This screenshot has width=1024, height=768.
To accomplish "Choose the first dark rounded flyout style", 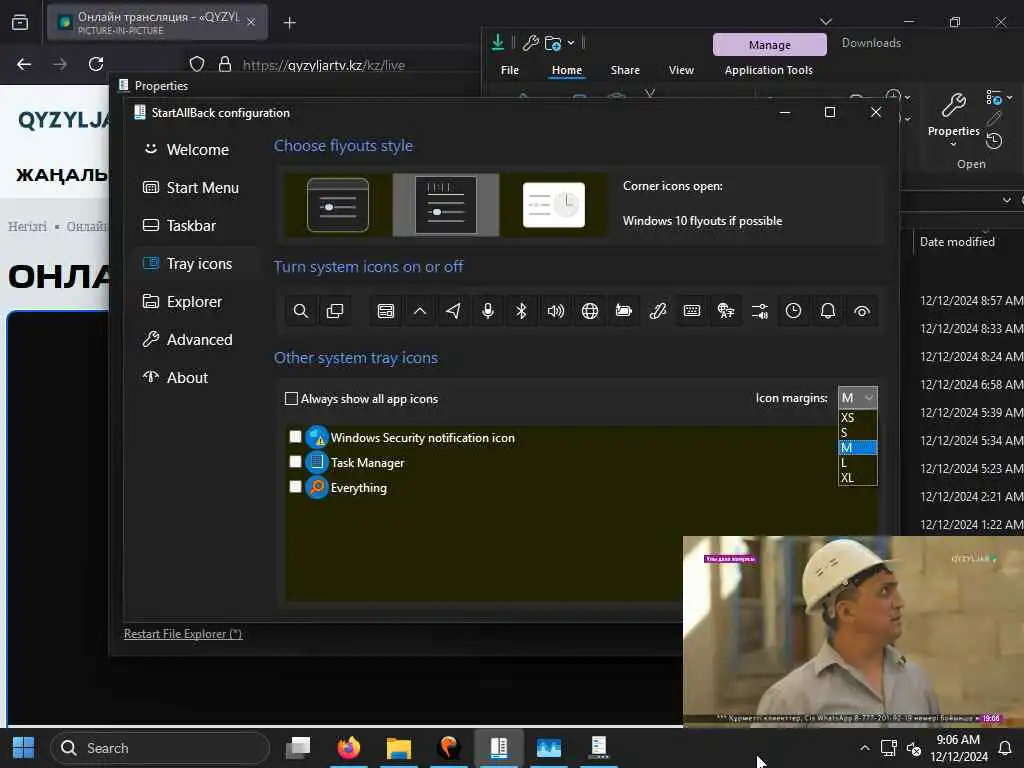I will tap(338, 205).
